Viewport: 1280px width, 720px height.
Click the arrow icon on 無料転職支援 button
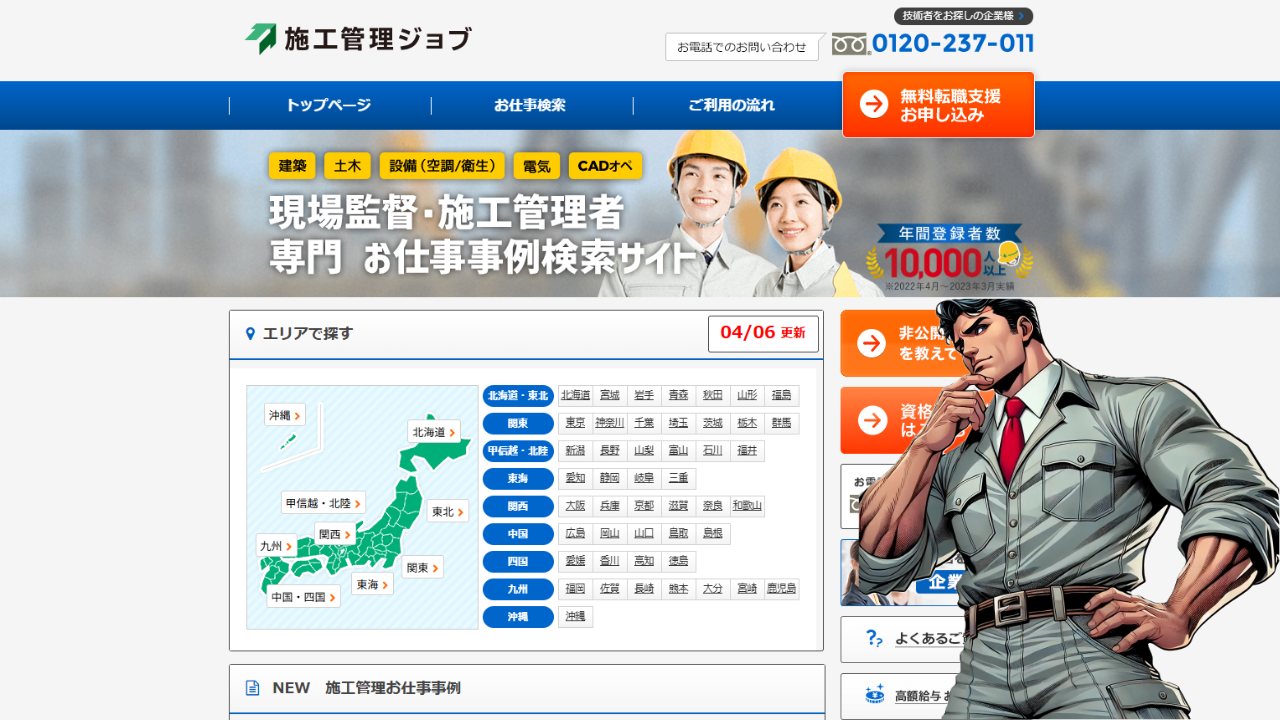(x=874, y=104)
